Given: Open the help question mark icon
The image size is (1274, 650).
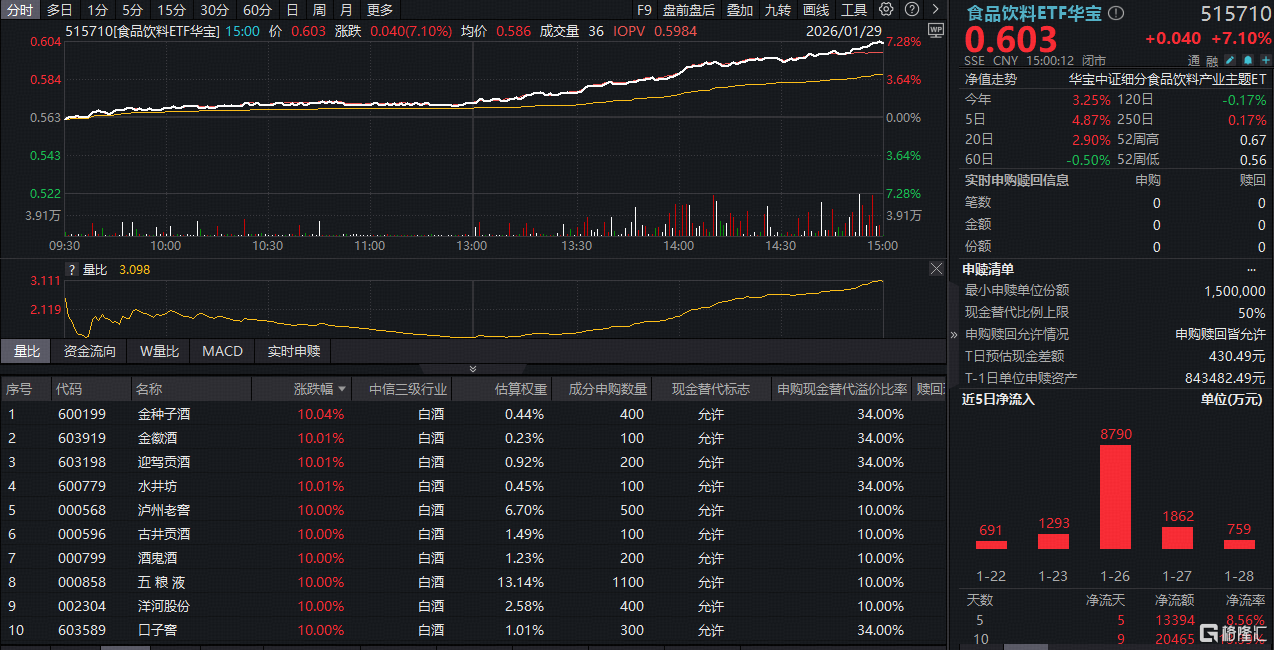Looking at the screenshot, I should 912,10.
